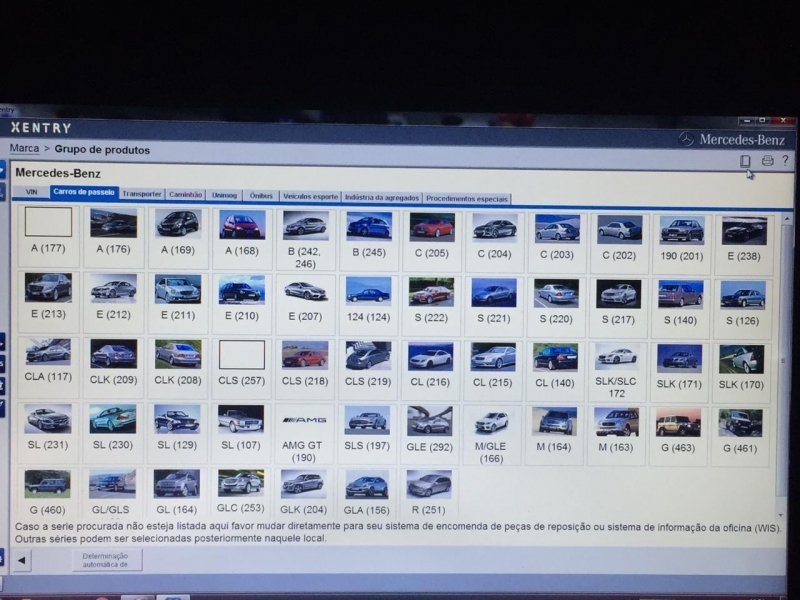Open the help question mark icon
This screenshot has height=600, width=800.
(x=785, y=161)
